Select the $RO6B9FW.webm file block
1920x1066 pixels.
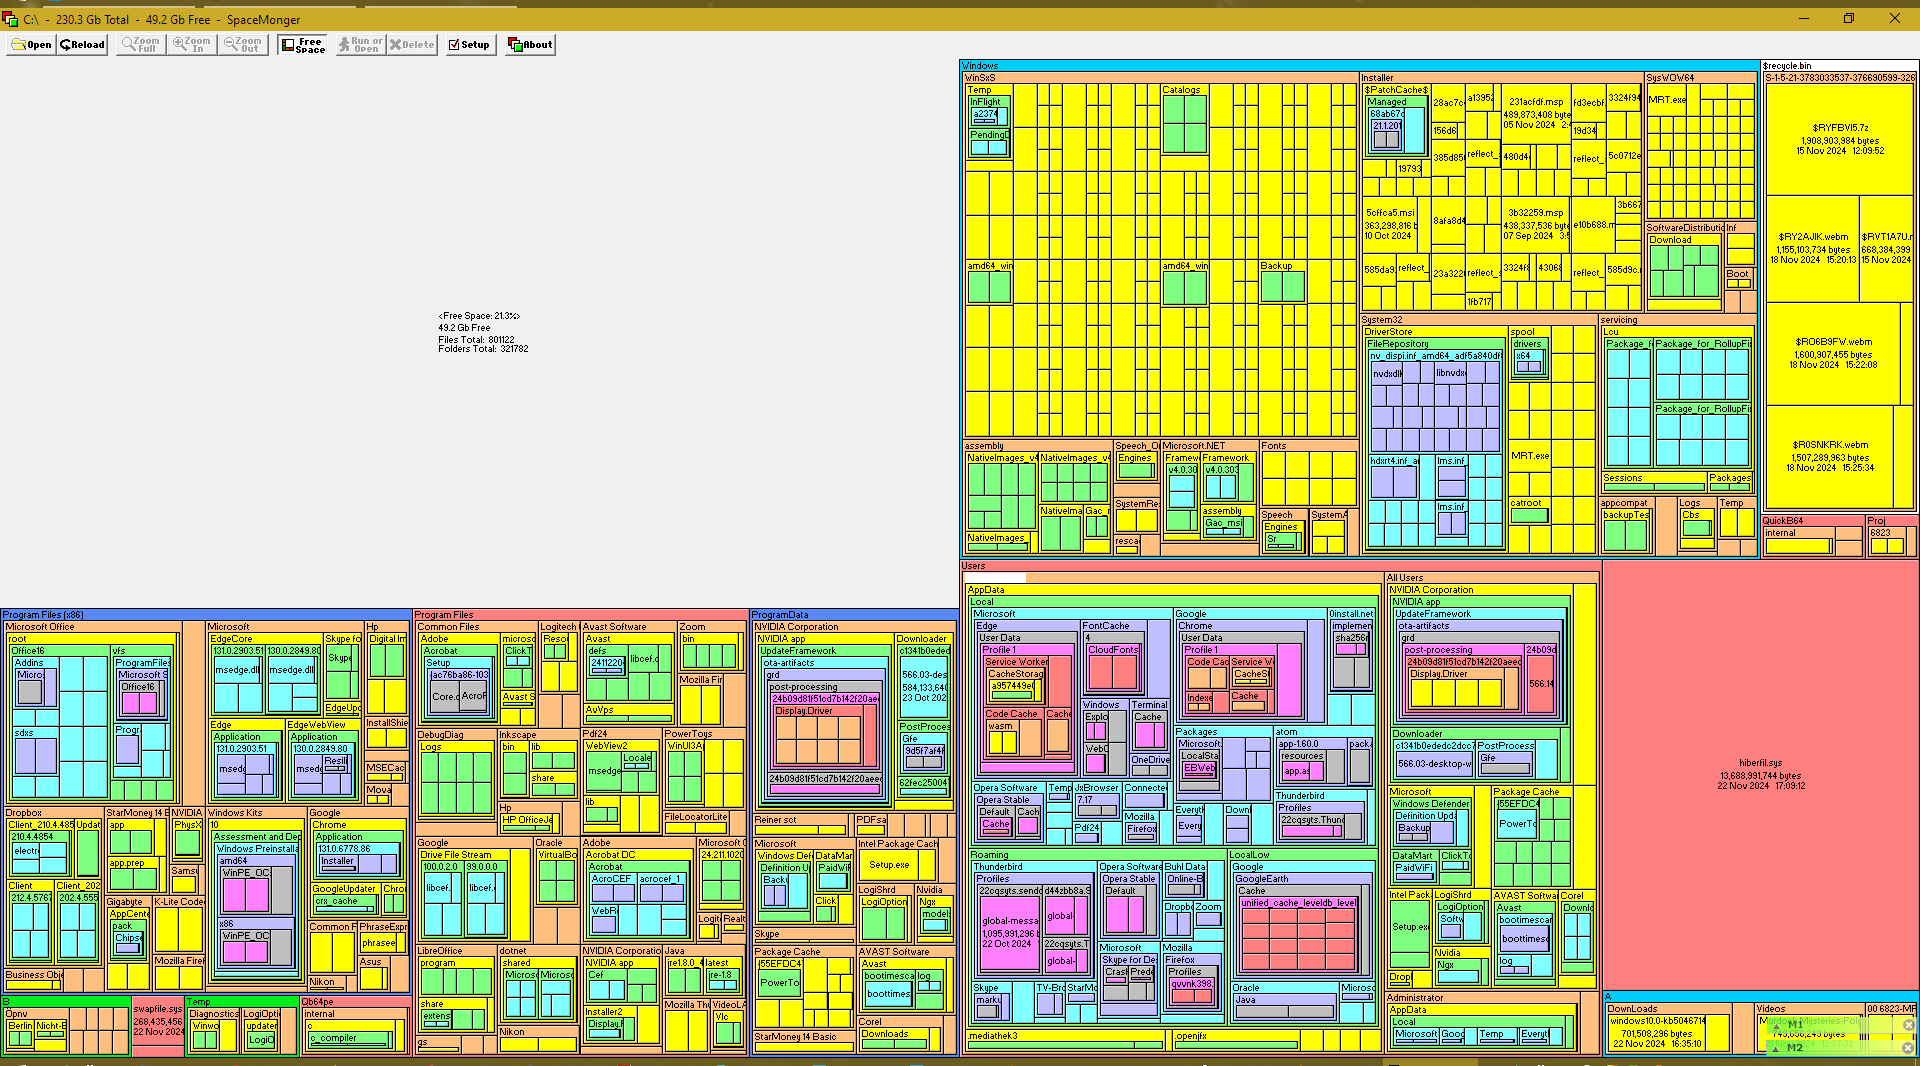coord(1832,353)
